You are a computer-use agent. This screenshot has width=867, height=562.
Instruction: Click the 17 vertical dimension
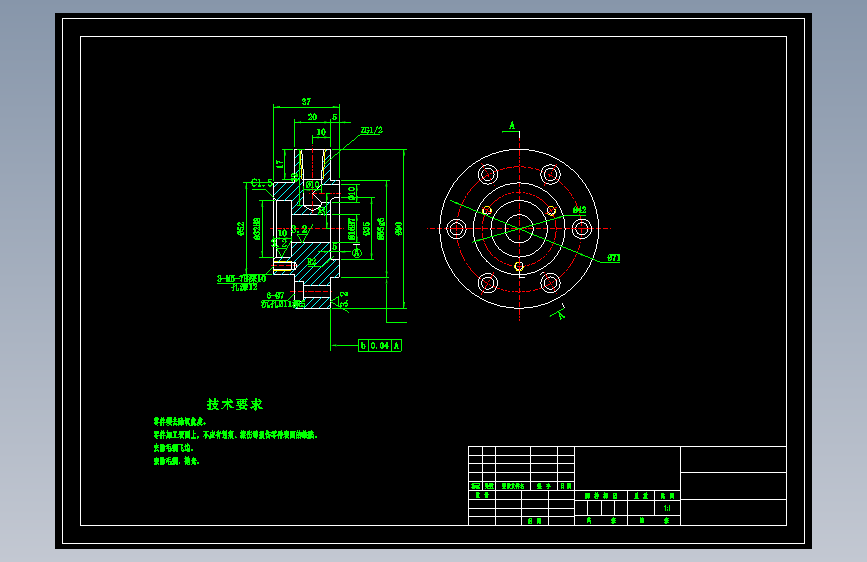click(280, 164)
